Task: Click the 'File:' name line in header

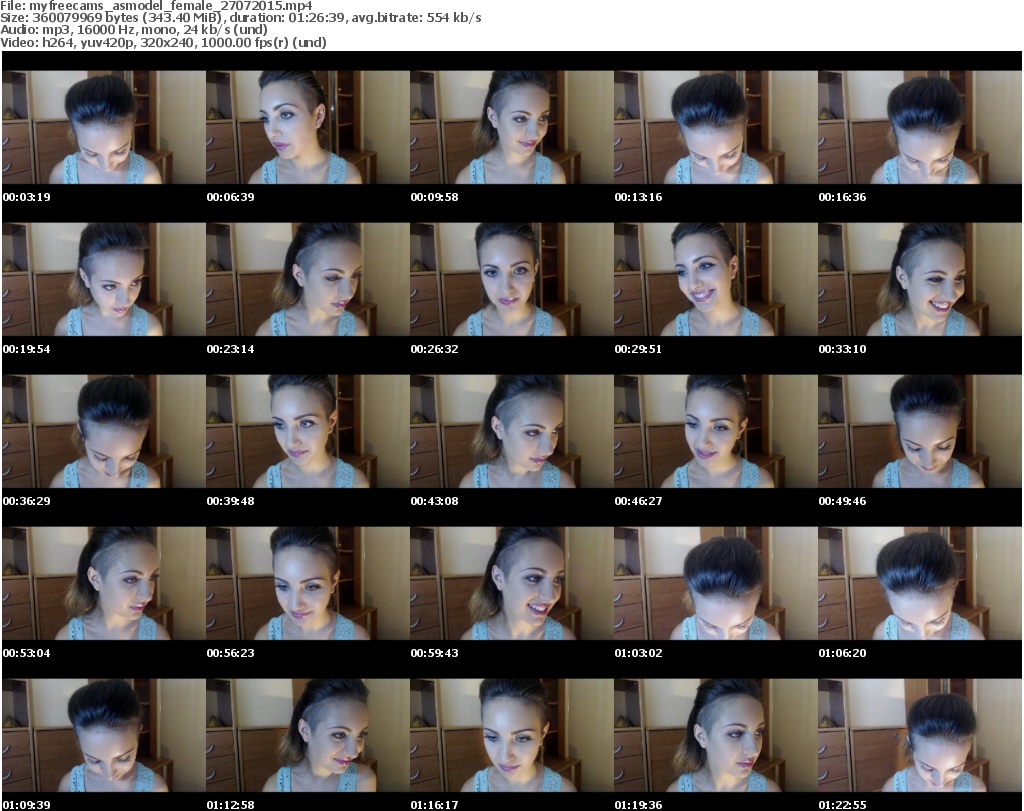Action: coord(157,6)
